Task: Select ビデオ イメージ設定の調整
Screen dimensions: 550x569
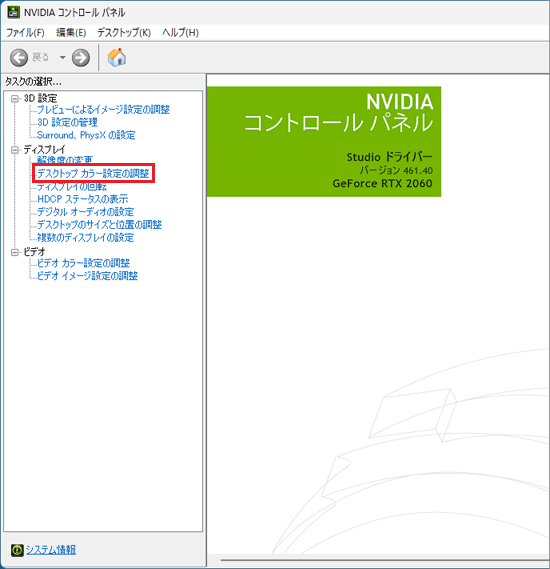Action: (87, 276)
